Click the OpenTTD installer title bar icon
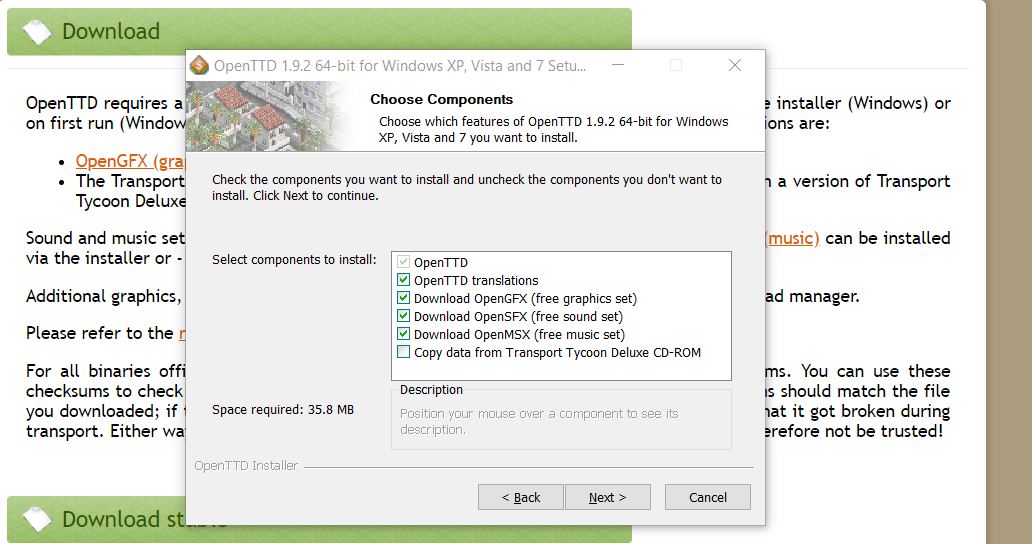This screenshot has width=1032, height=544. pyautogui.click(x=199, y=66)
